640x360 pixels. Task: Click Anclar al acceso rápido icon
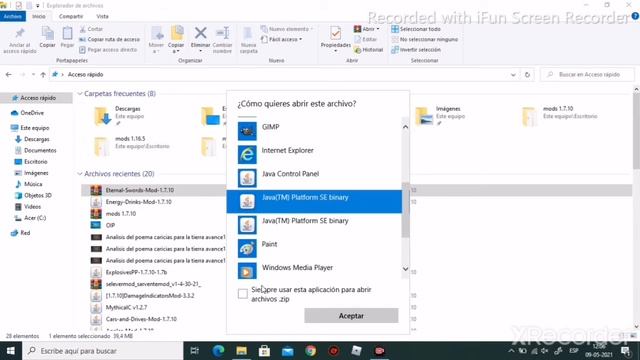20,40
